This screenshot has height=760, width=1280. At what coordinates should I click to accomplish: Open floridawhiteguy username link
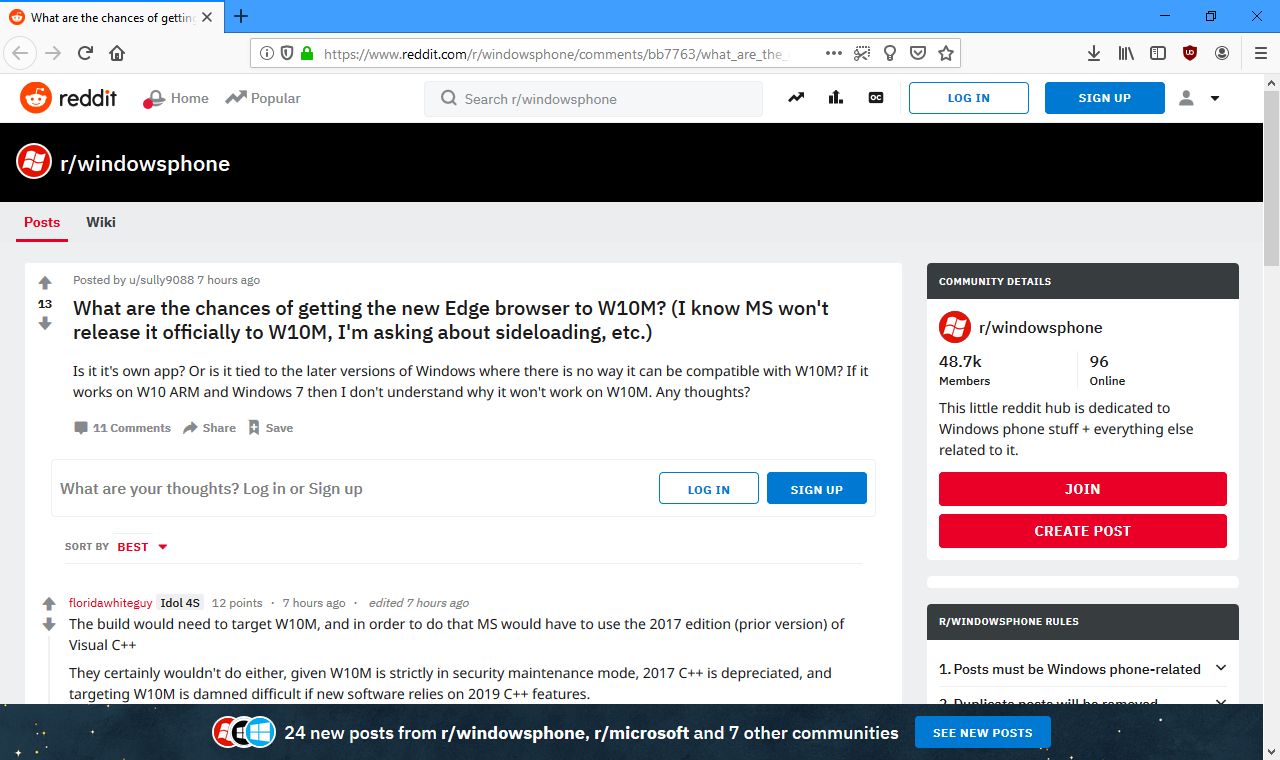[110, 603]
